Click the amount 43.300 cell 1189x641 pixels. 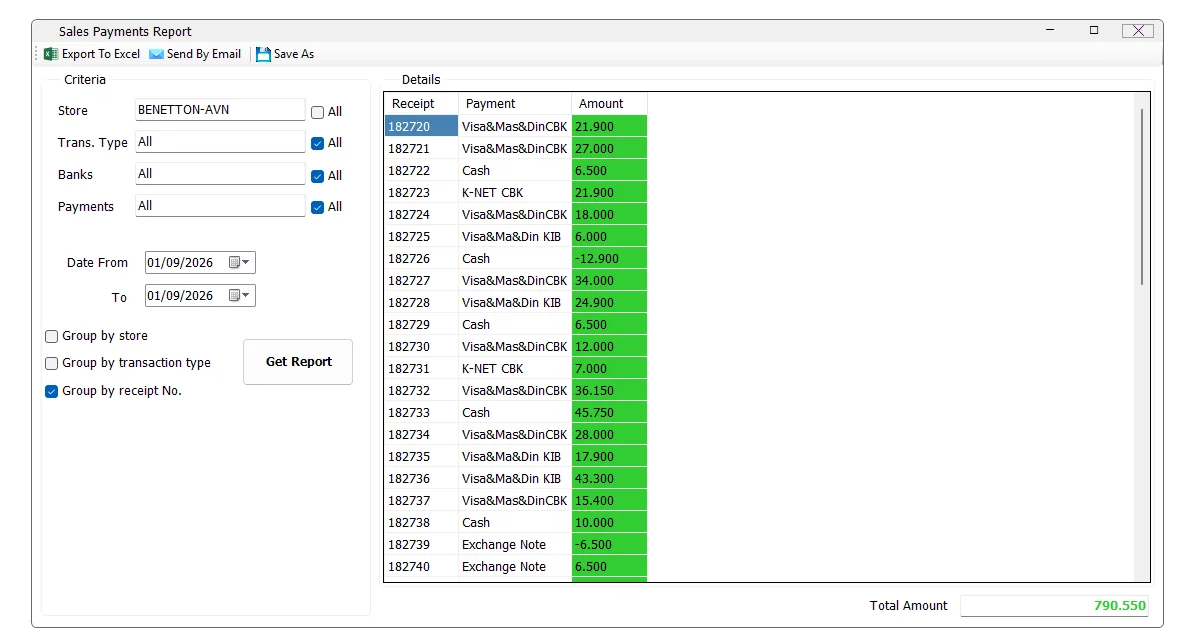point(609,479)
